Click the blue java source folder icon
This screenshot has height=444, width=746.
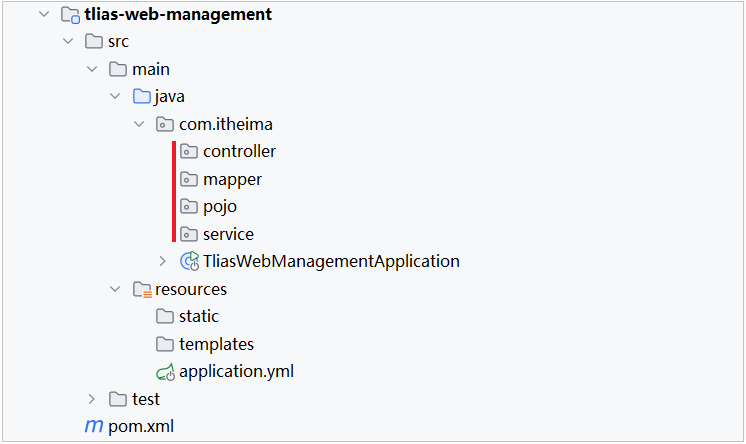[x=142, y=97]
